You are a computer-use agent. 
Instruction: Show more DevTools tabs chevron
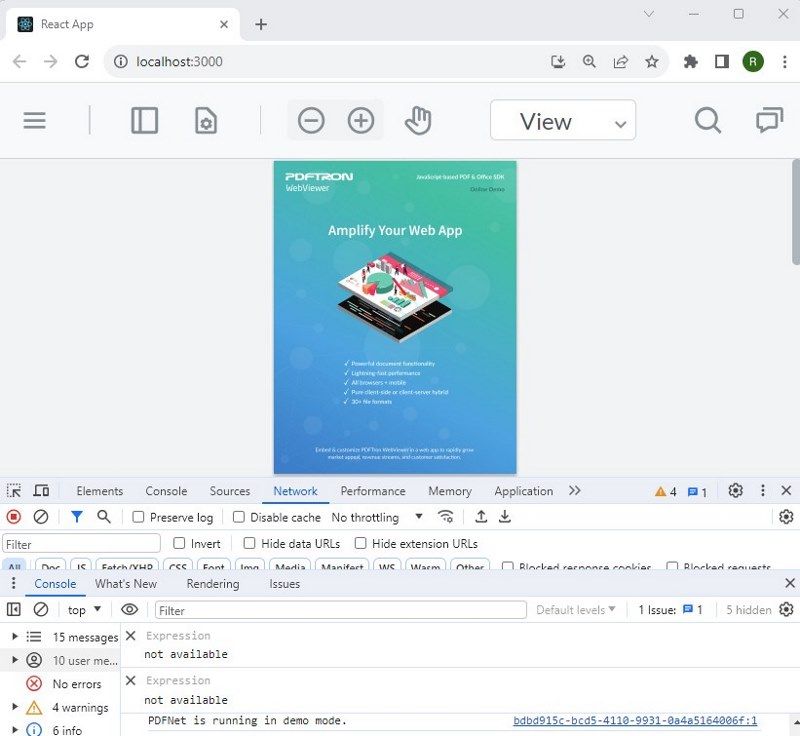pyautogui.click(x=574, y=491)
